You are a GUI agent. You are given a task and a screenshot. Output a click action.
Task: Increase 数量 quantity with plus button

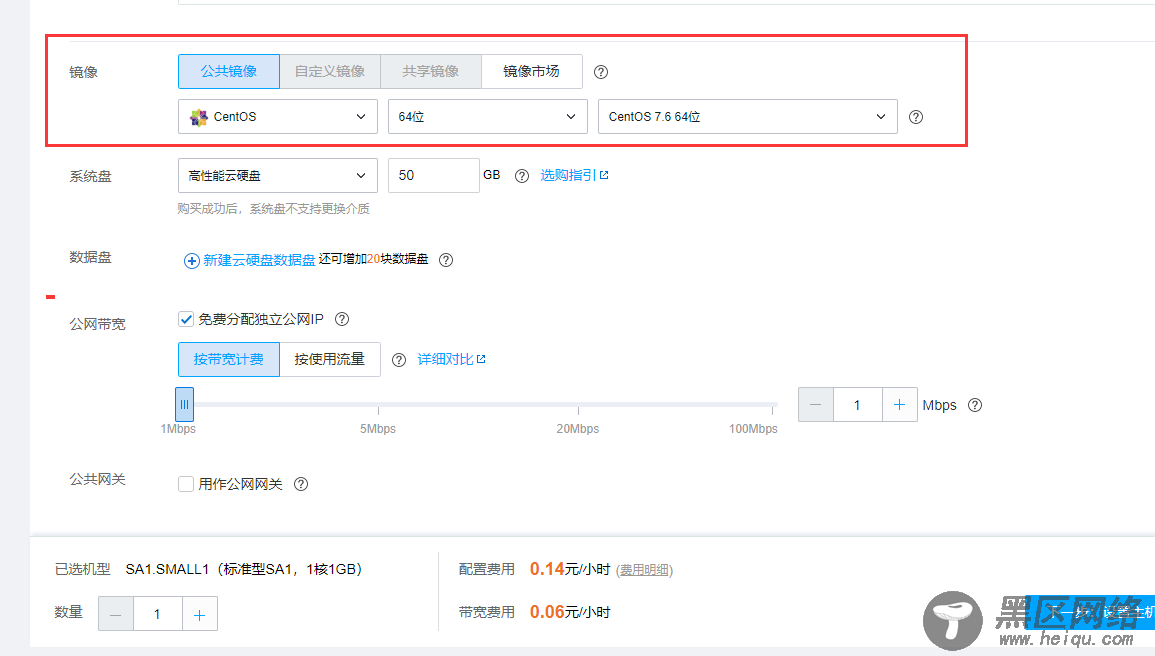pyautogui.click(x=200, y=614)
